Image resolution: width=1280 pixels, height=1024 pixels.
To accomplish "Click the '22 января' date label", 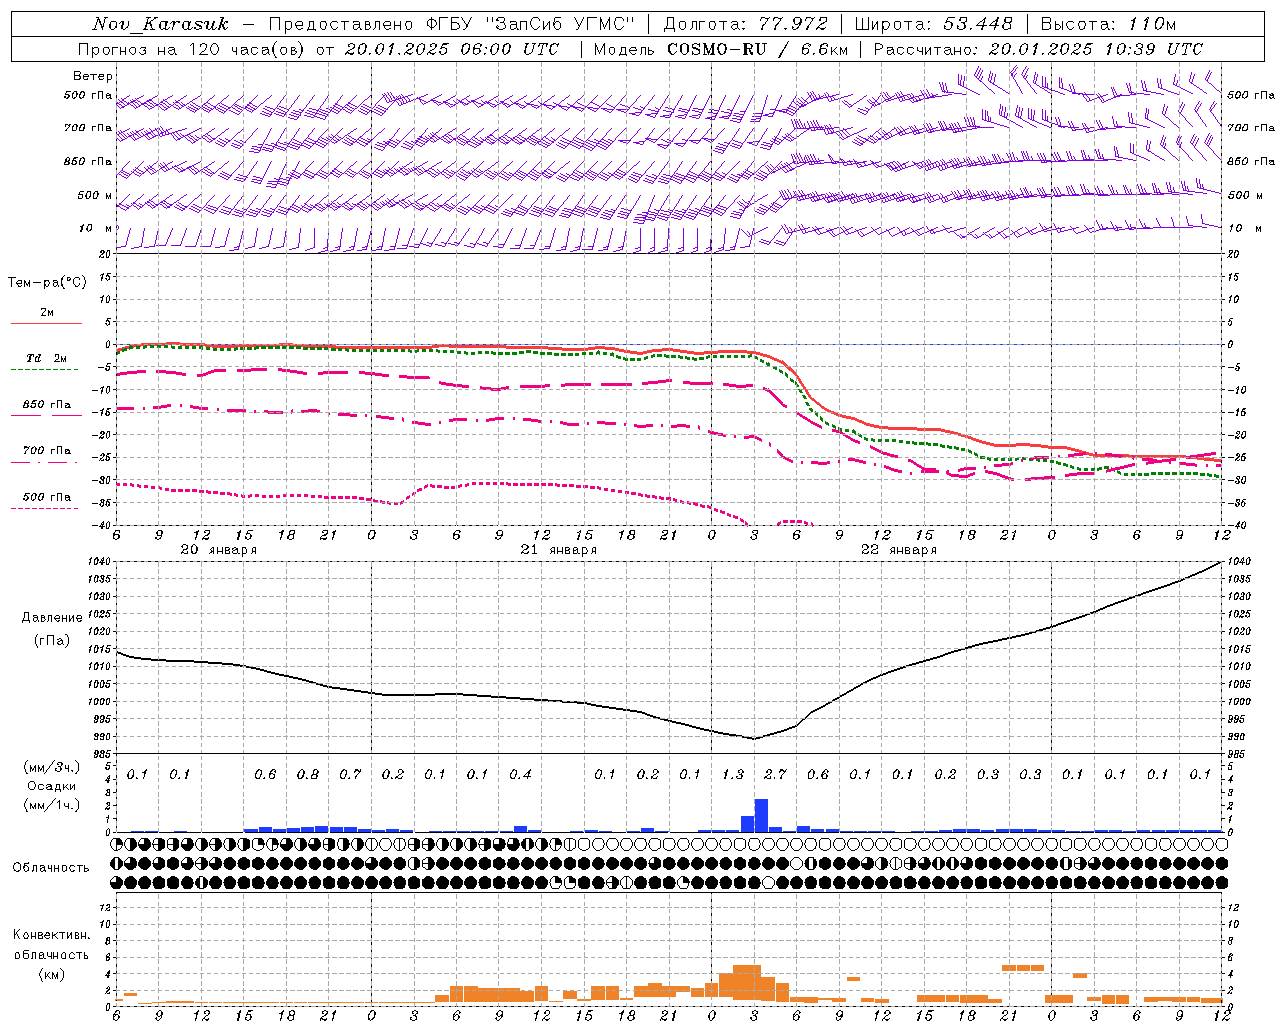I will tap(898, 550).
